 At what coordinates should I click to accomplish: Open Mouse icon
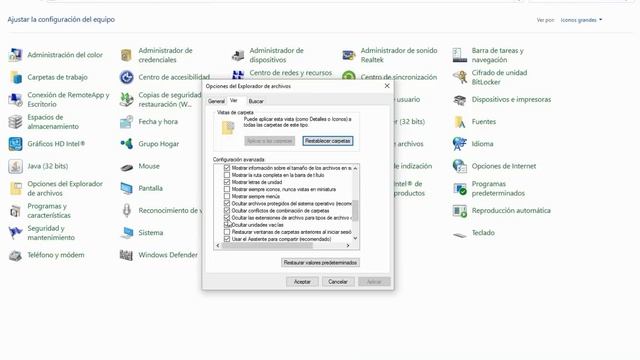click(127, 167)
